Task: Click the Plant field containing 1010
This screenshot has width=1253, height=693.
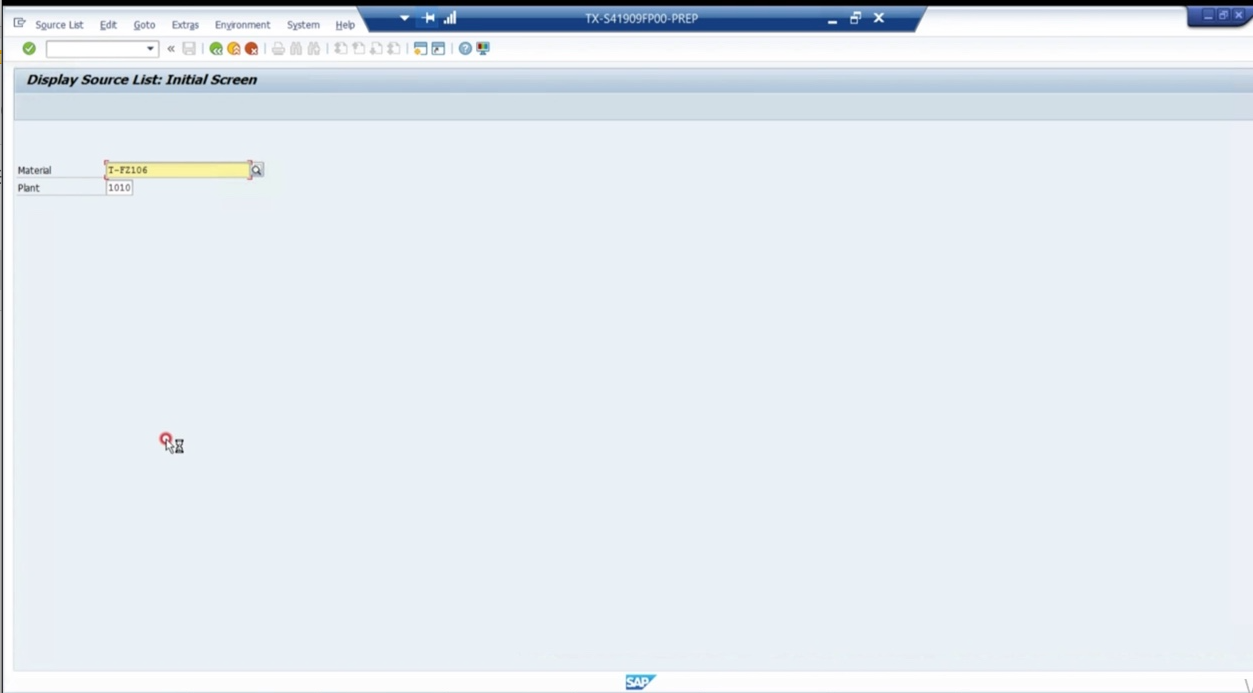Action: click(119, 188)
